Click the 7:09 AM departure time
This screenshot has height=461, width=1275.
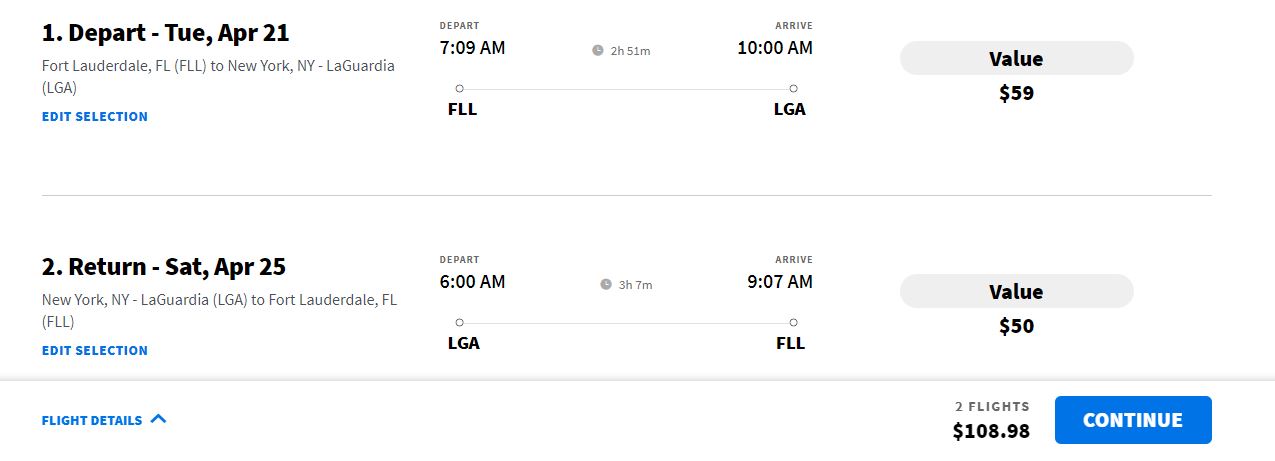point(472,48)
